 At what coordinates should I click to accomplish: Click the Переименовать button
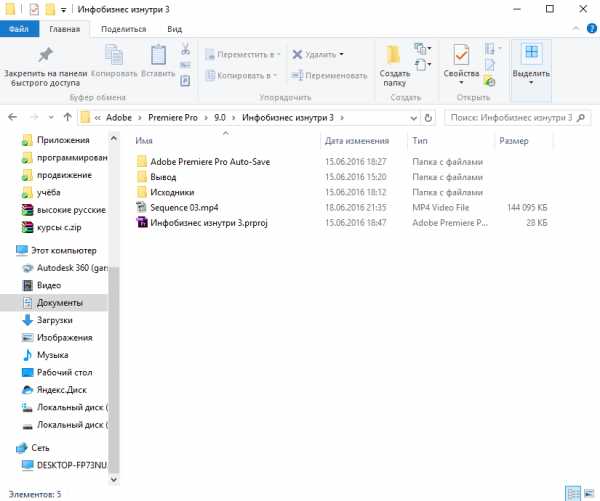pyautogui.click(x=329, y=75)
